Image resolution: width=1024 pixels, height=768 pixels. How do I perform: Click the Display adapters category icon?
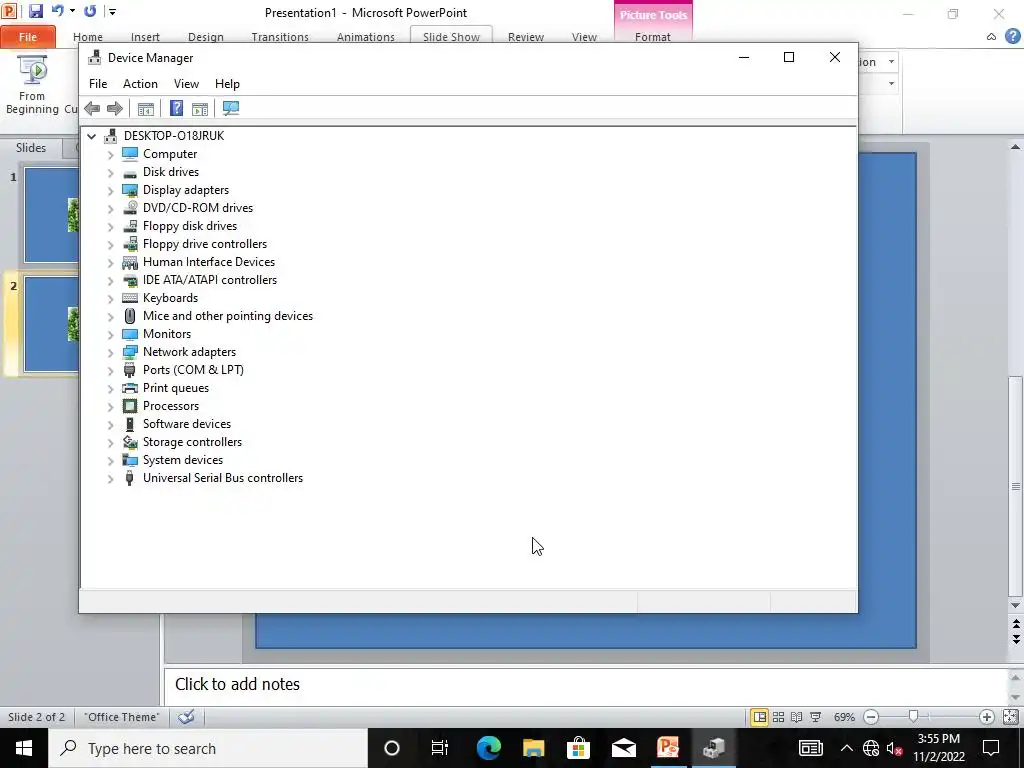(x=130, y=190)
